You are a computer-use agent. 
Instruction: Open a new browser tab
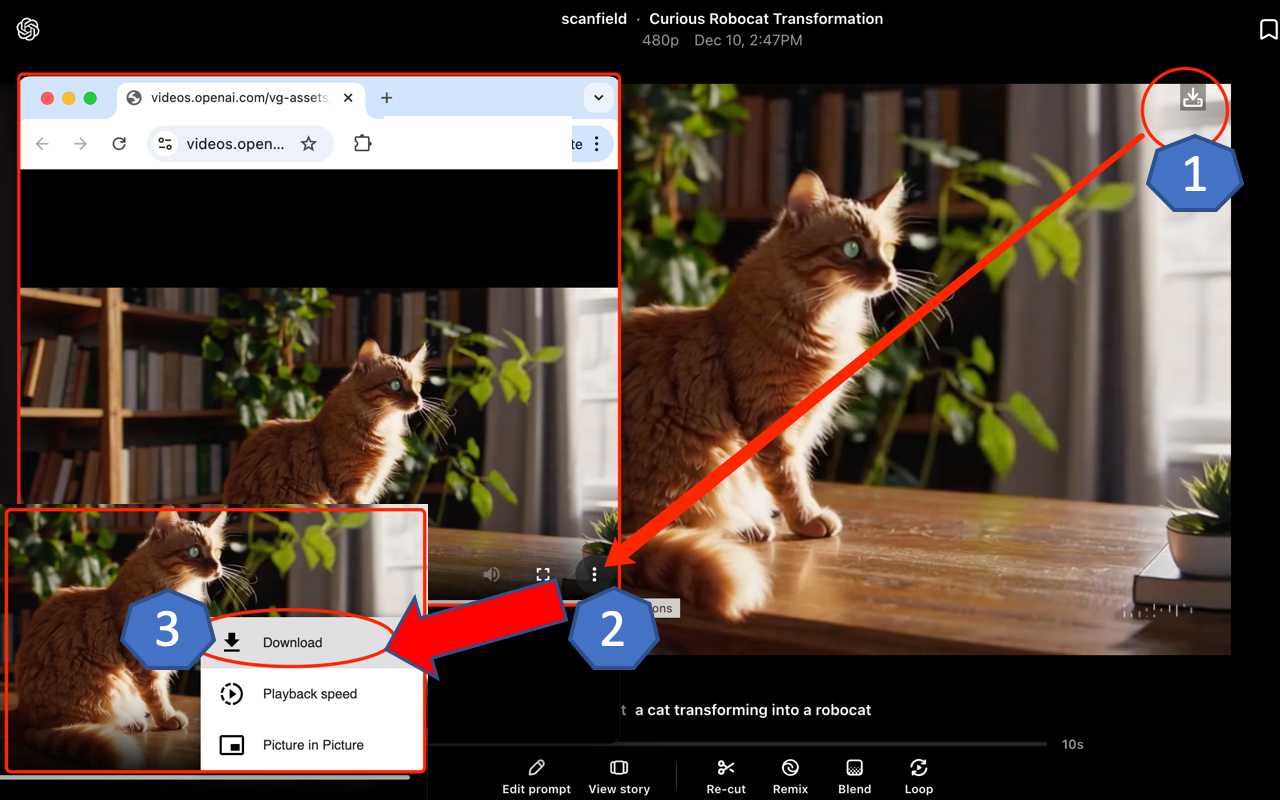pyautogui.click(x=386, y=97)
